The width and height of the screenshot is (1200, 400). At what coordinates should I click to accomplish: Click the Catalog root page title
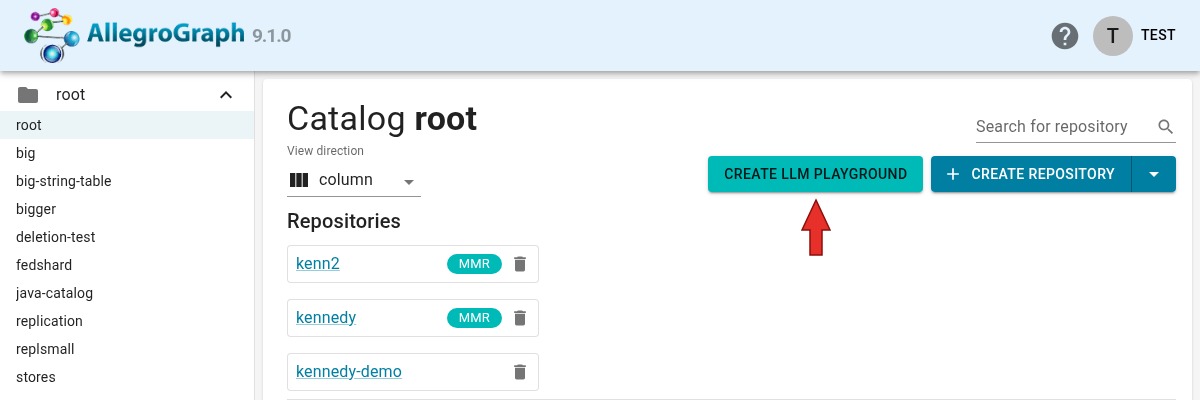(382, 119)
